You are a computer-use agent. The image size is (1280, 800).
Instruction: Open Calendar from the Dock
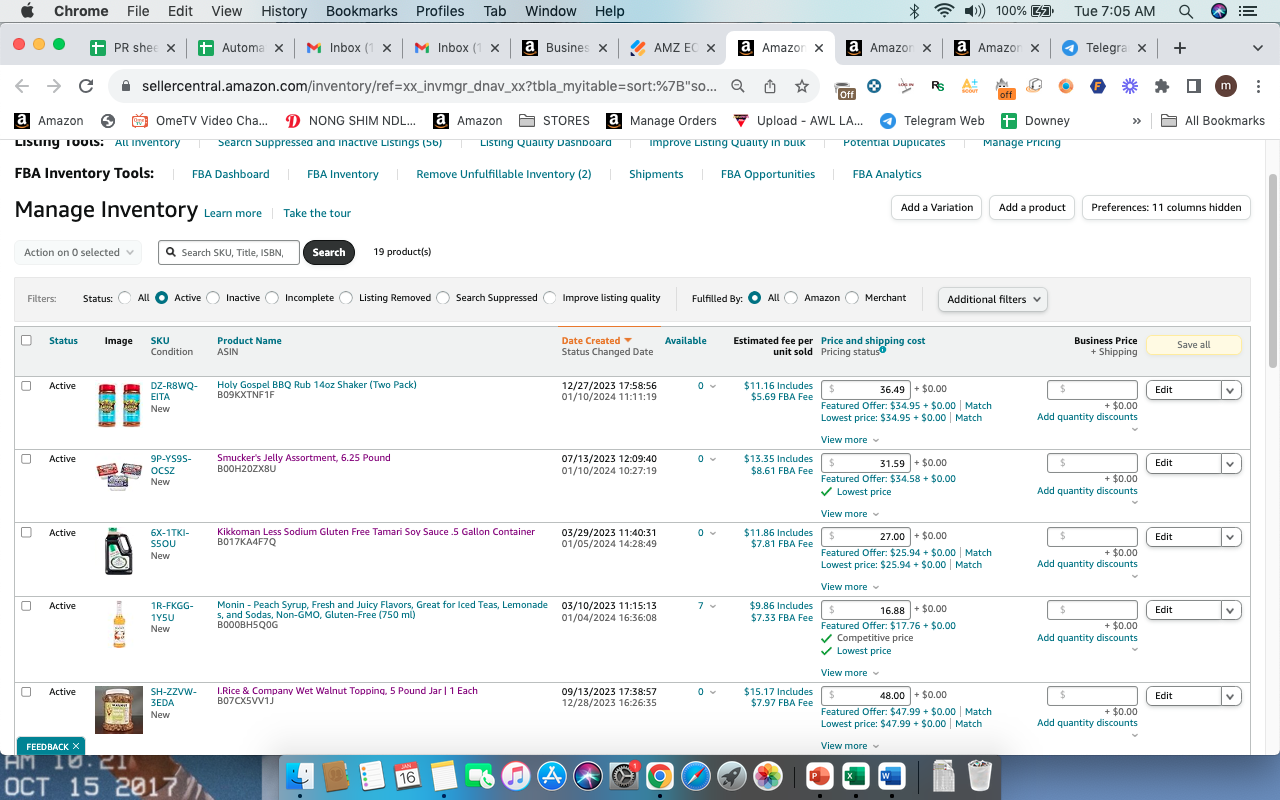point(407,775)
